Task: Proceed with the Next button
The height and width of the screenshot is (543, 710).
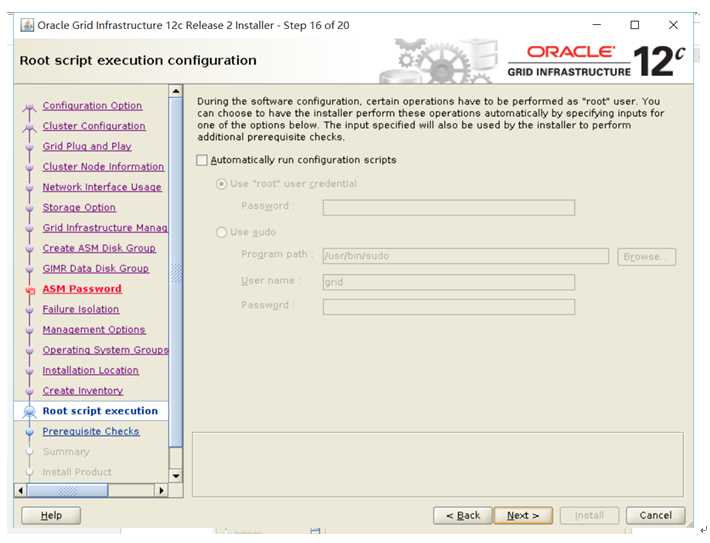Action: click(x=523, y=515)
